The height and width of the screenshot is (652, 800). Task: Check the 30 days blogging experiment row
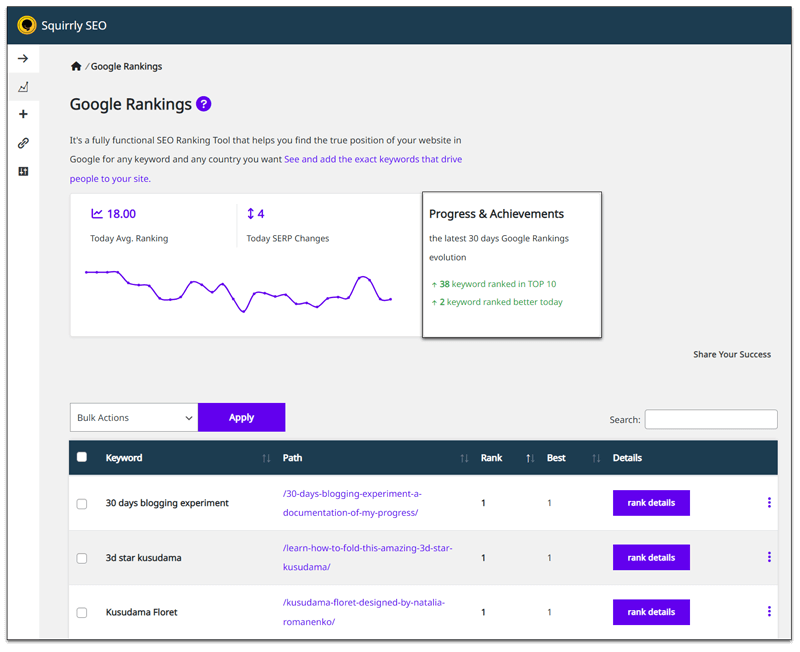click(82, 504)
